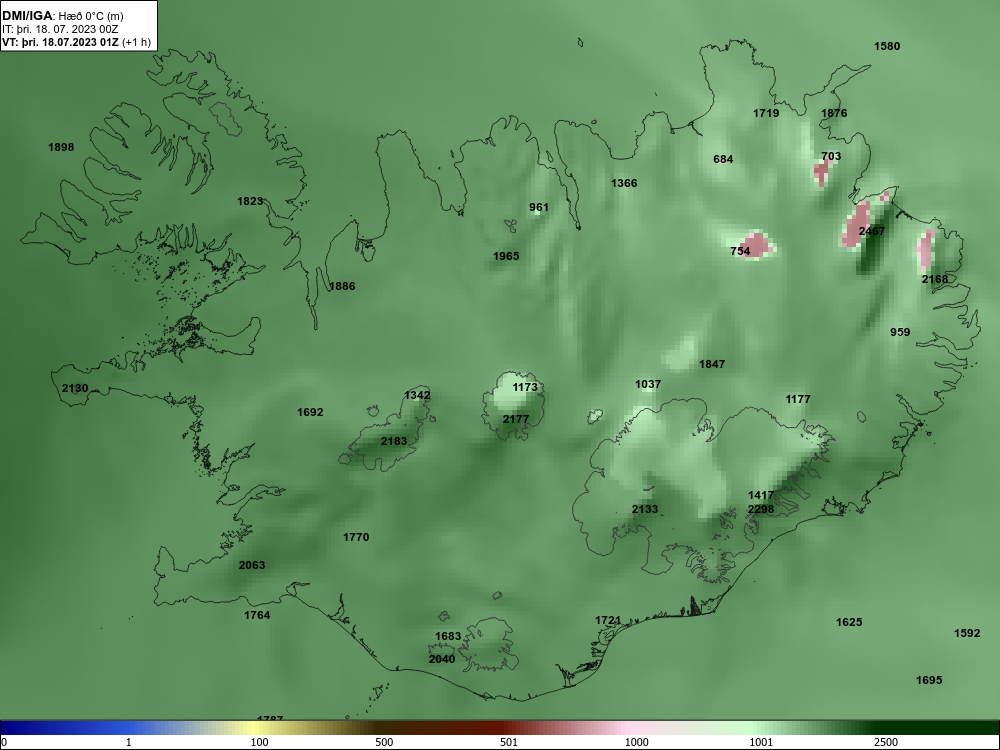Click the 754 label beside the pink area
Screen dimensions: 1000x750
click(740, 251)
